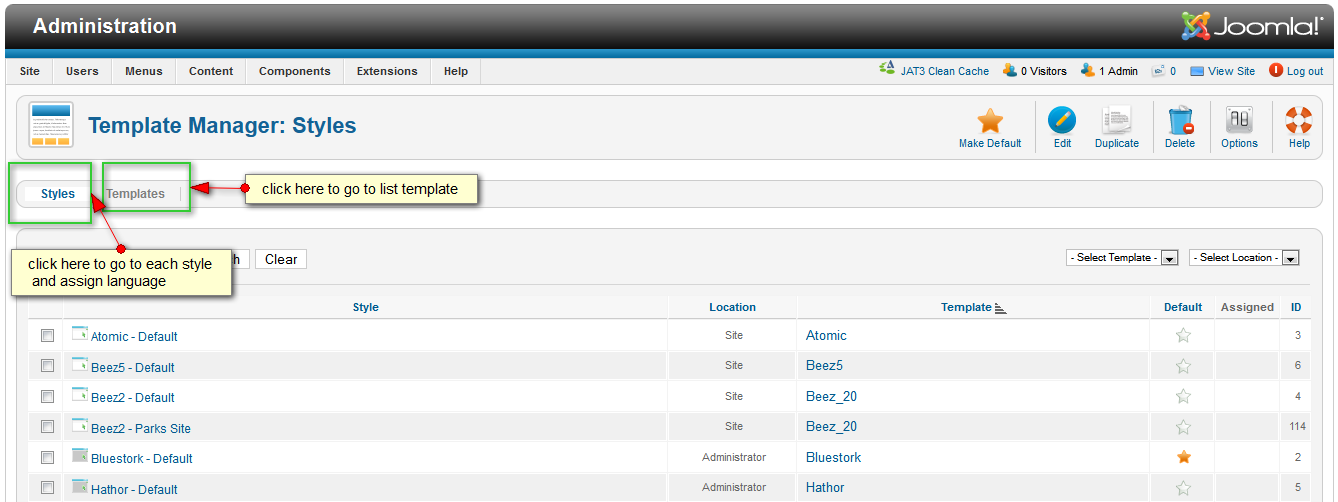
Task: Open the Select Location dropdown
Action: (x=1244, y=258)
